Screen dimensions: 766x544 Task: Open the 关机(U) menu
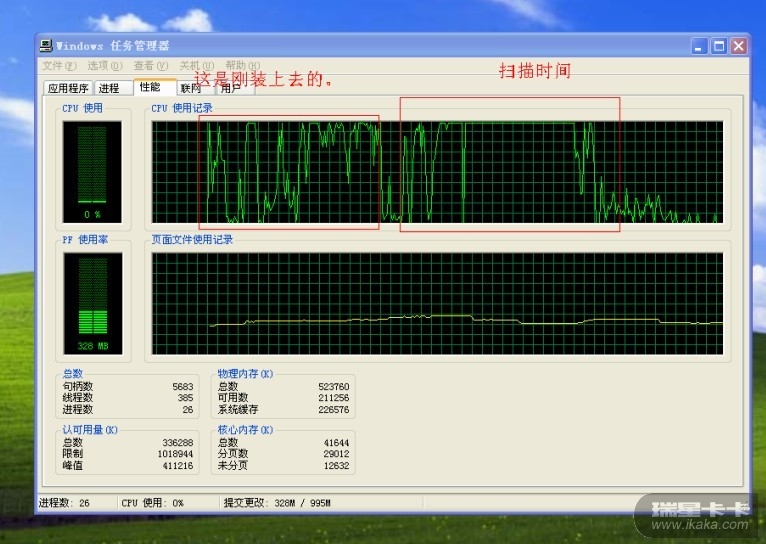pos(196,65)
